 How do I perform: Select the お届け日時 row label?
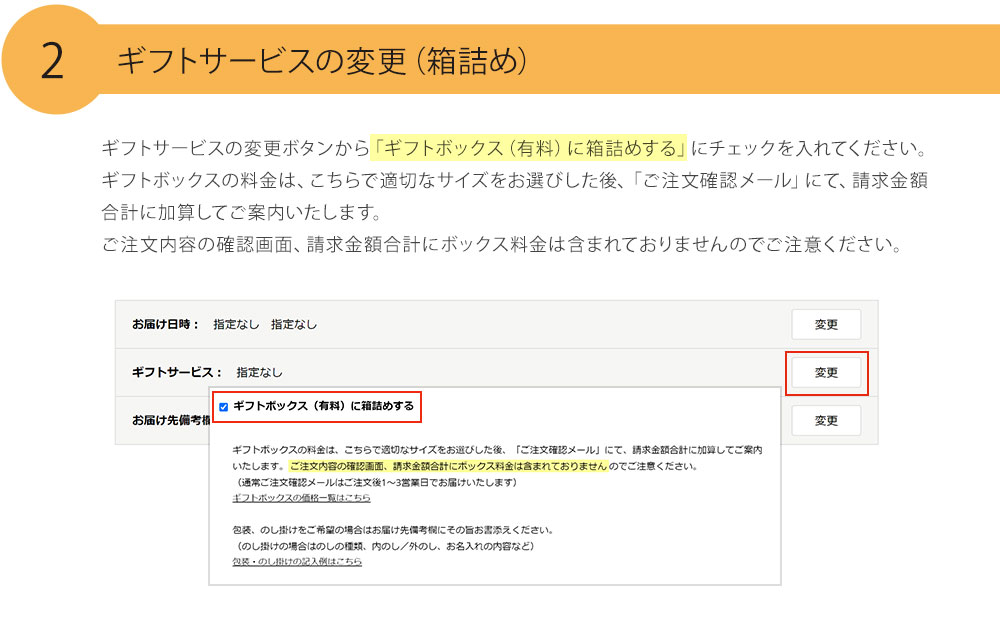[166, 324]
